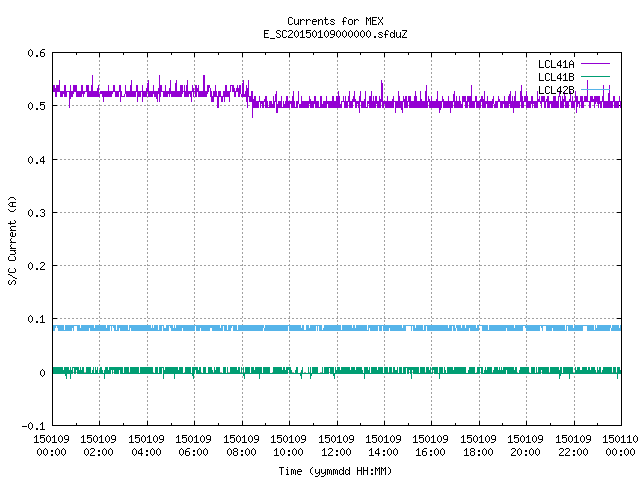
Task: Click the y-axis tick value 0.3
Action: pos(36,213)
